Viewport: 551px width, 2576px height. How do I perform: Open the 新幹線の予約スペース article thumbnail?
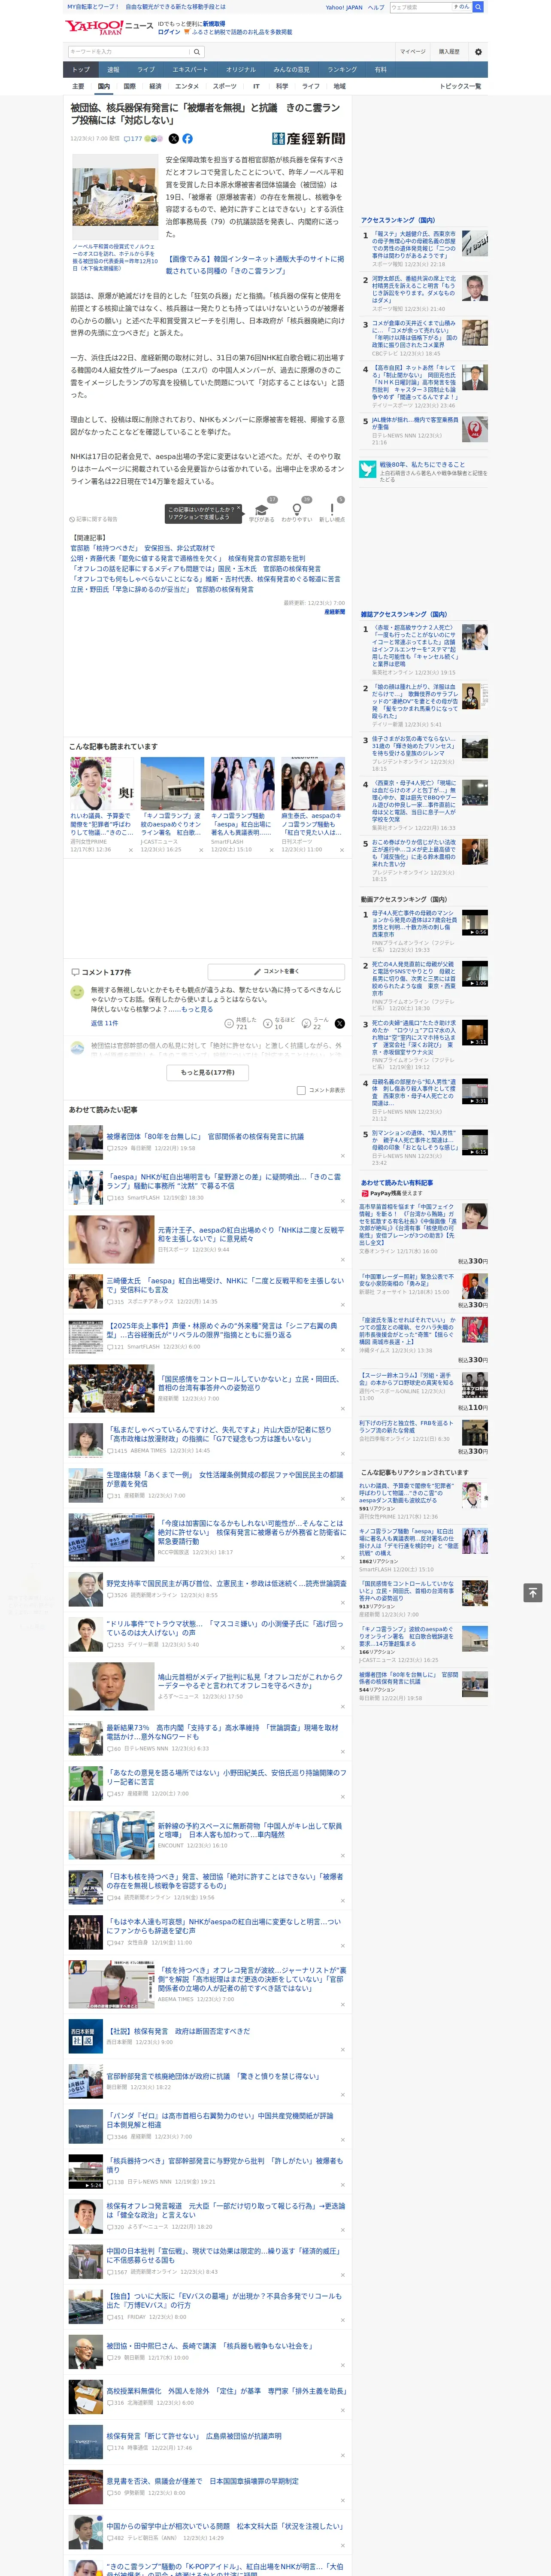111,1835
